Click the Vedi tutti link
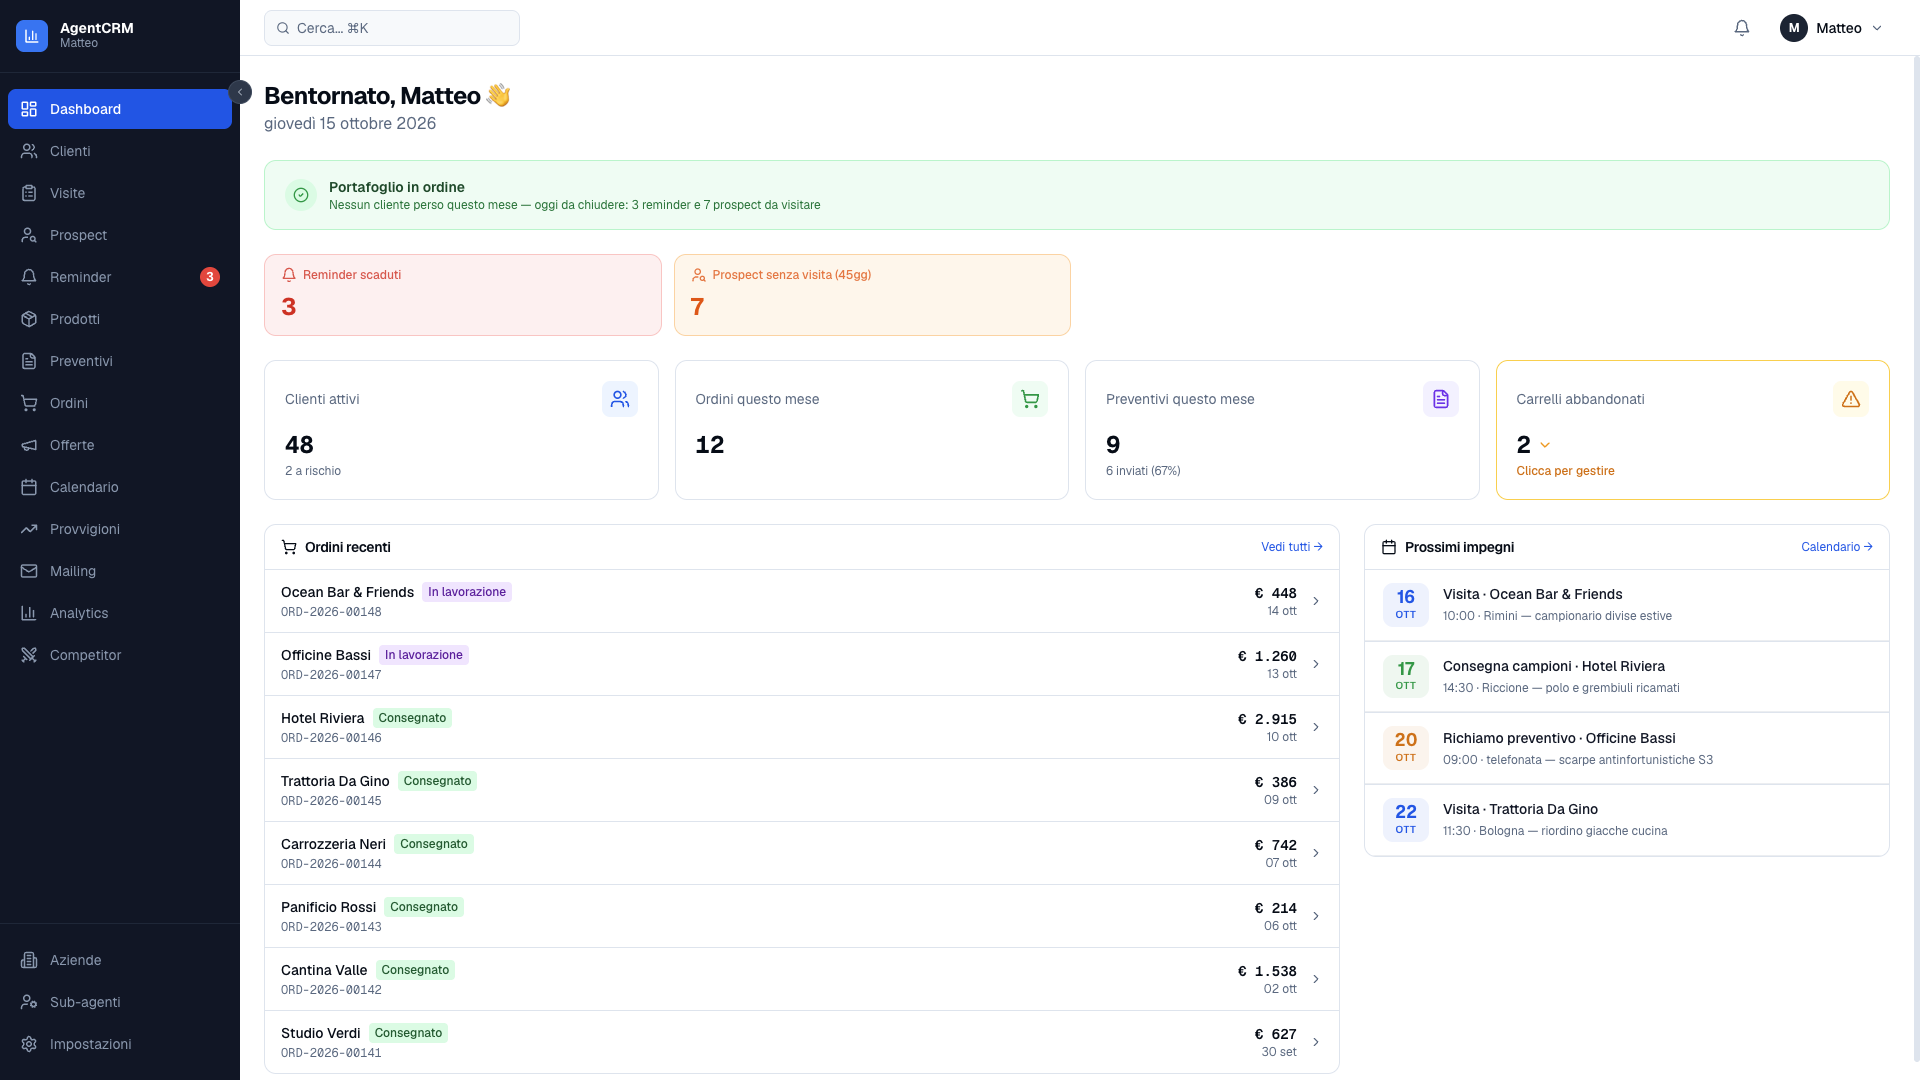Viewport: 1920px width, 1080px height. click(x=1292, y=547)
